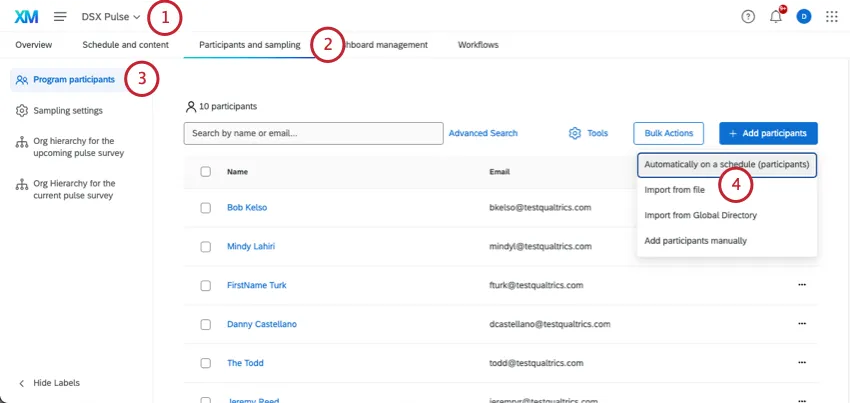This screenshot has height=403, width=850.
Task: Check the box beside Bob Kelso
Action: click(206, 208)
